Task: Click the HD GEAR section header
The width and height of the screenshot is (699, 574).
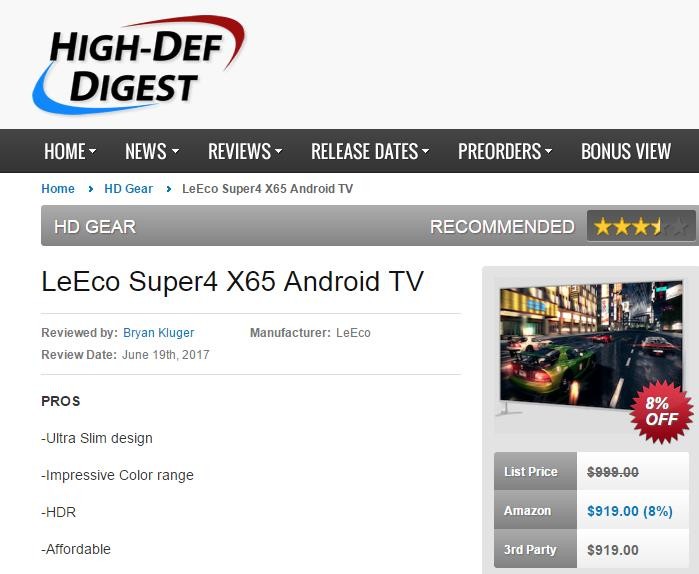Action: point(95,227)
